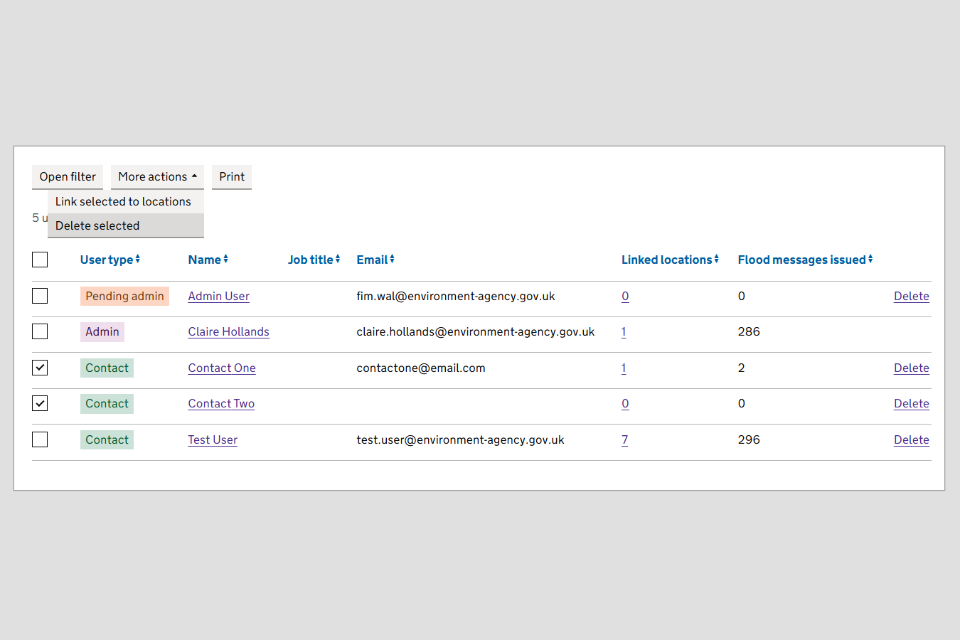Sort table by Email column
The image size is (960, 640).
coord(375,260)
